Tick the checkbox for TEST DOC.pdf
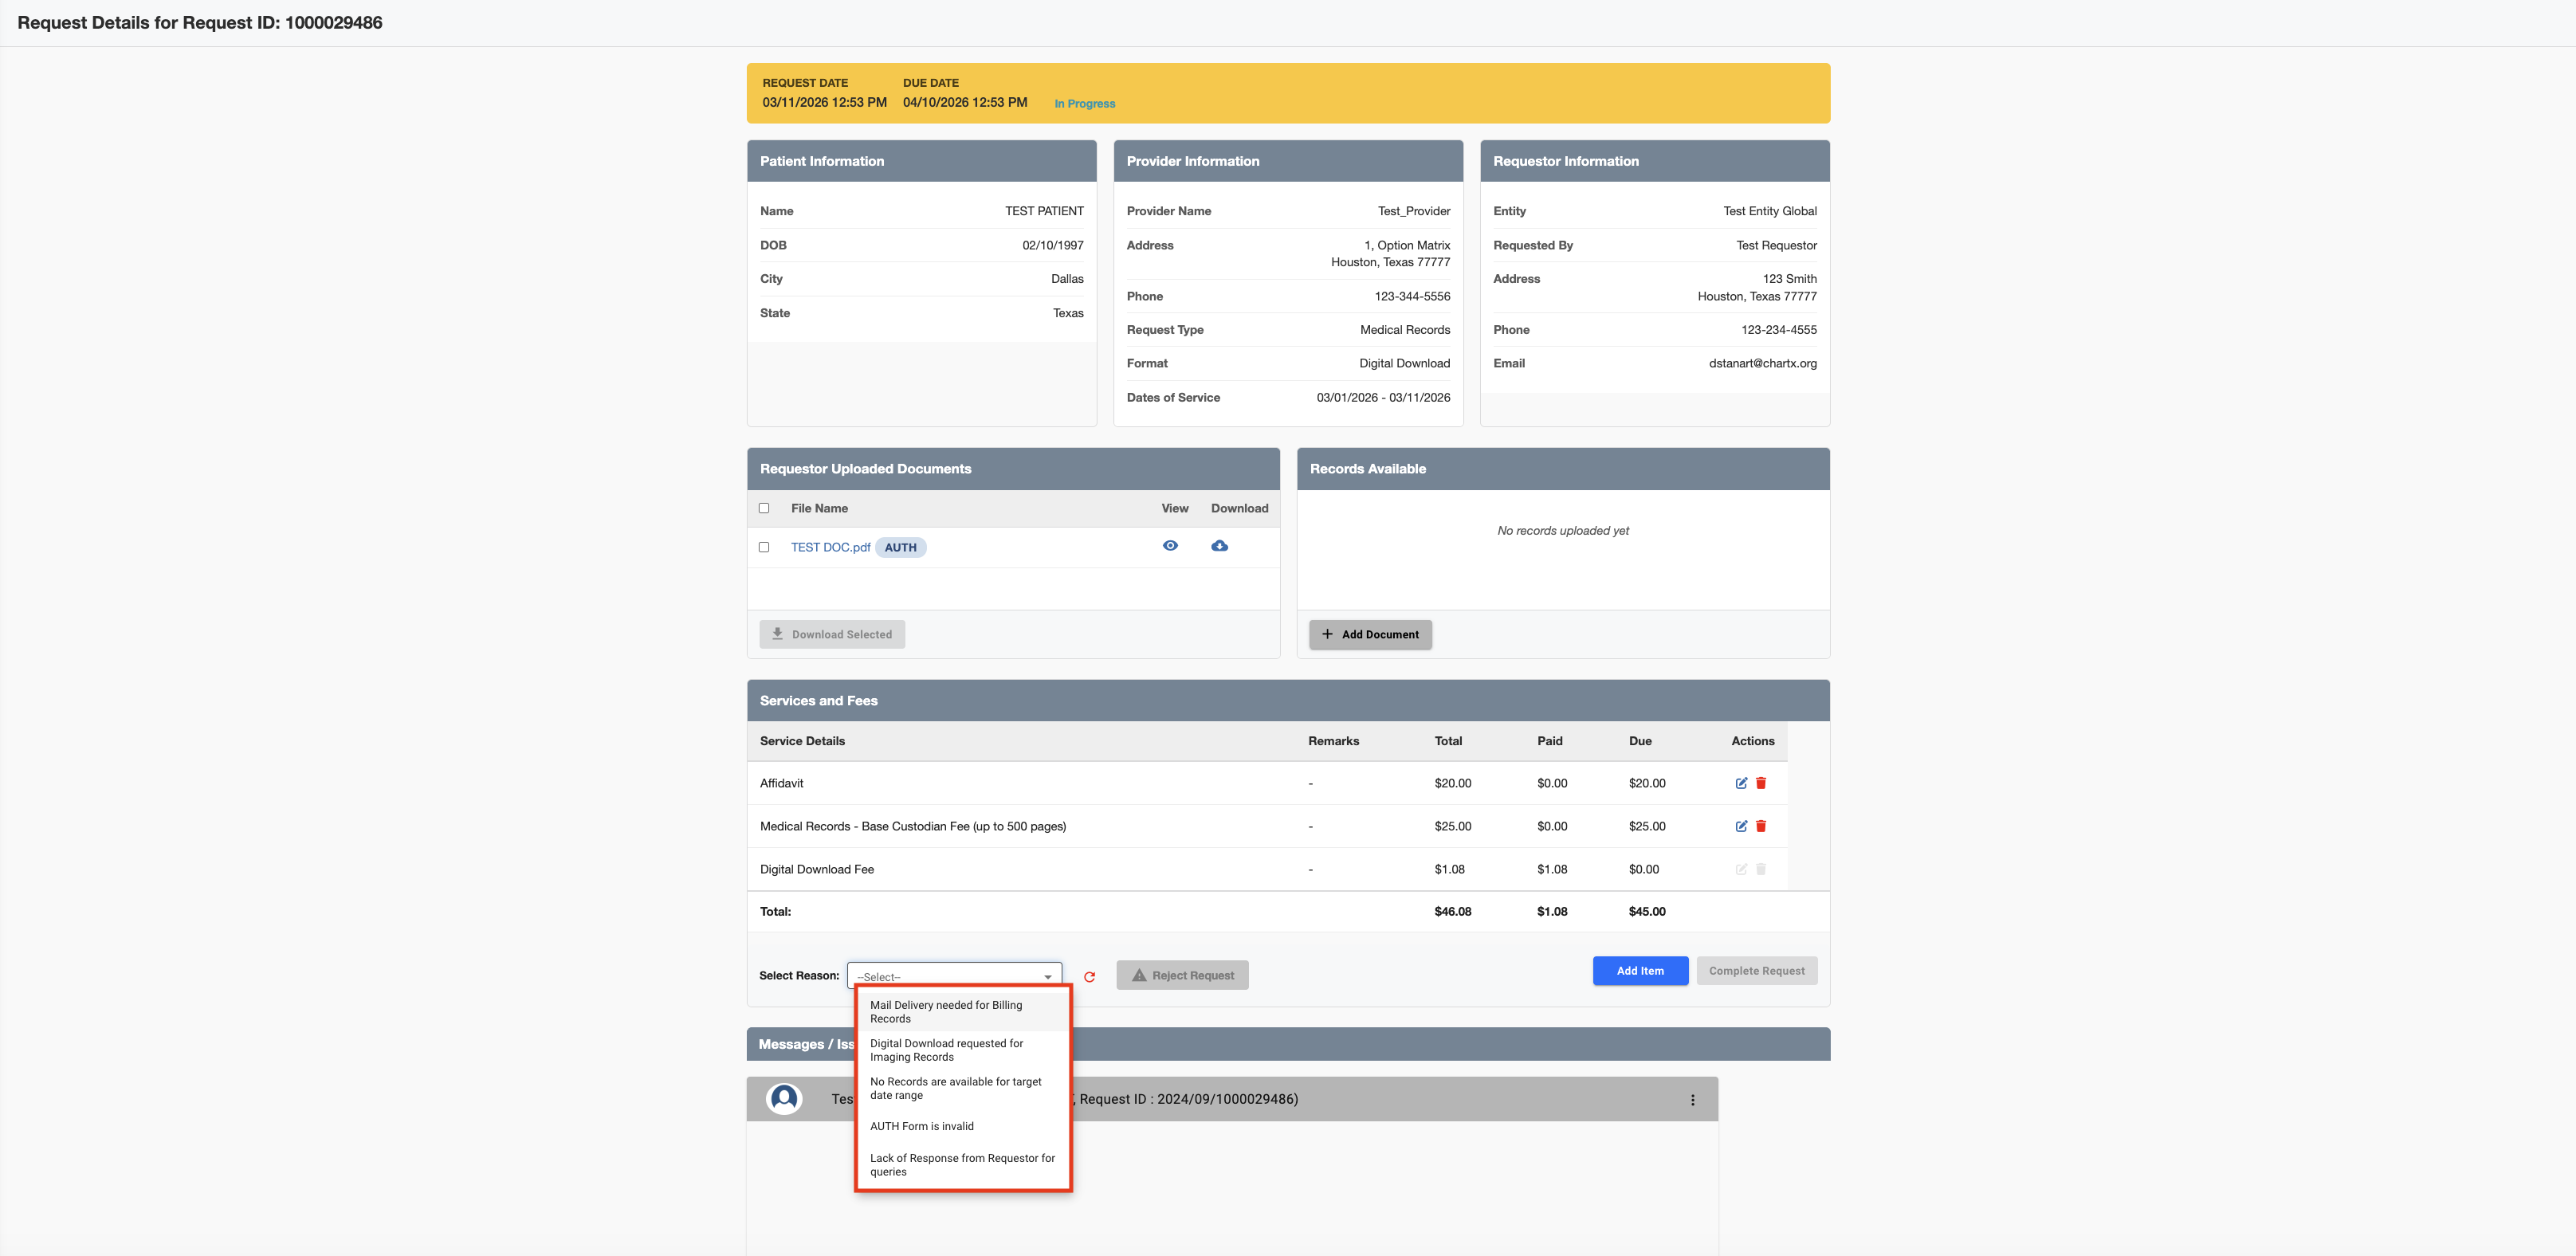This screenshot has width=2576, height=1256. coord(764,547)
